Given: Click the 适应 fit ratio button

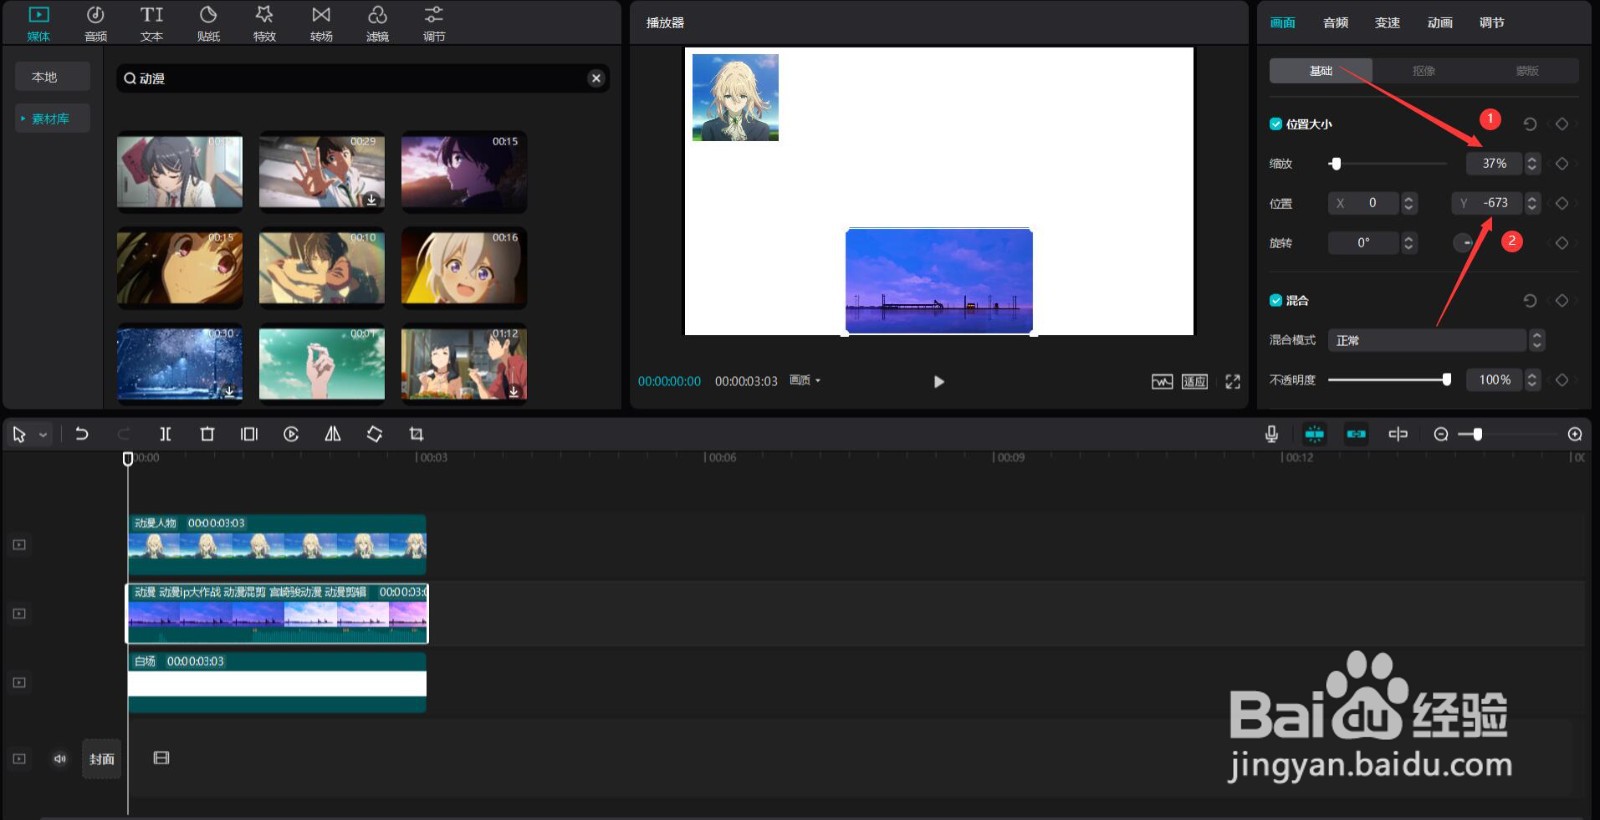Looking at the screenshot, I should tap(1195, 381).
